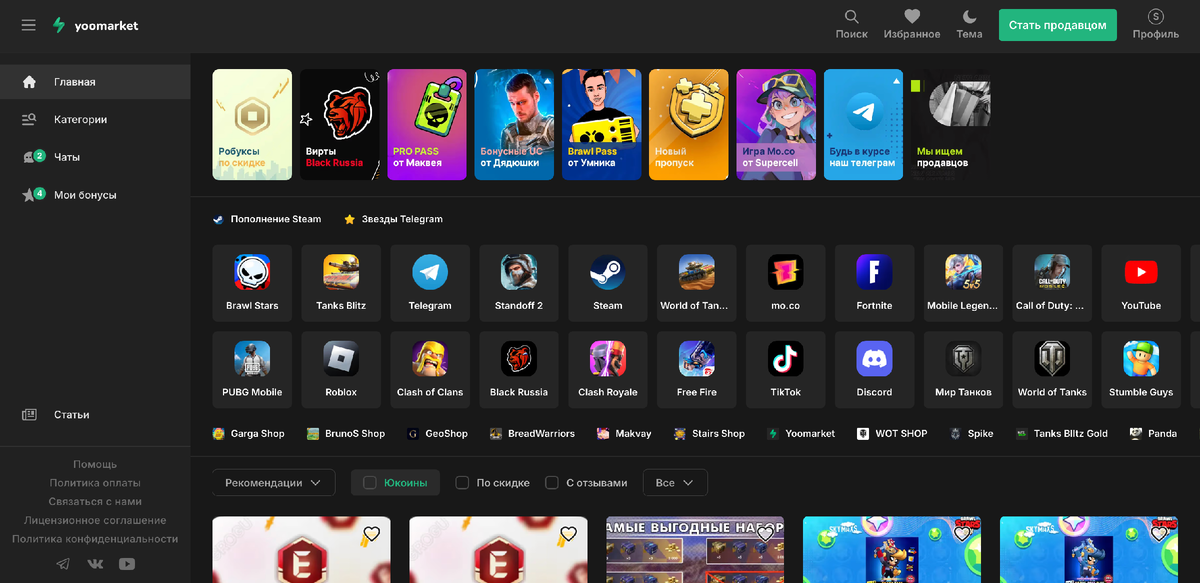This screenshot has height=583, width=1200.
Task: Open the Makvay seller
Action: coord(624,434)
